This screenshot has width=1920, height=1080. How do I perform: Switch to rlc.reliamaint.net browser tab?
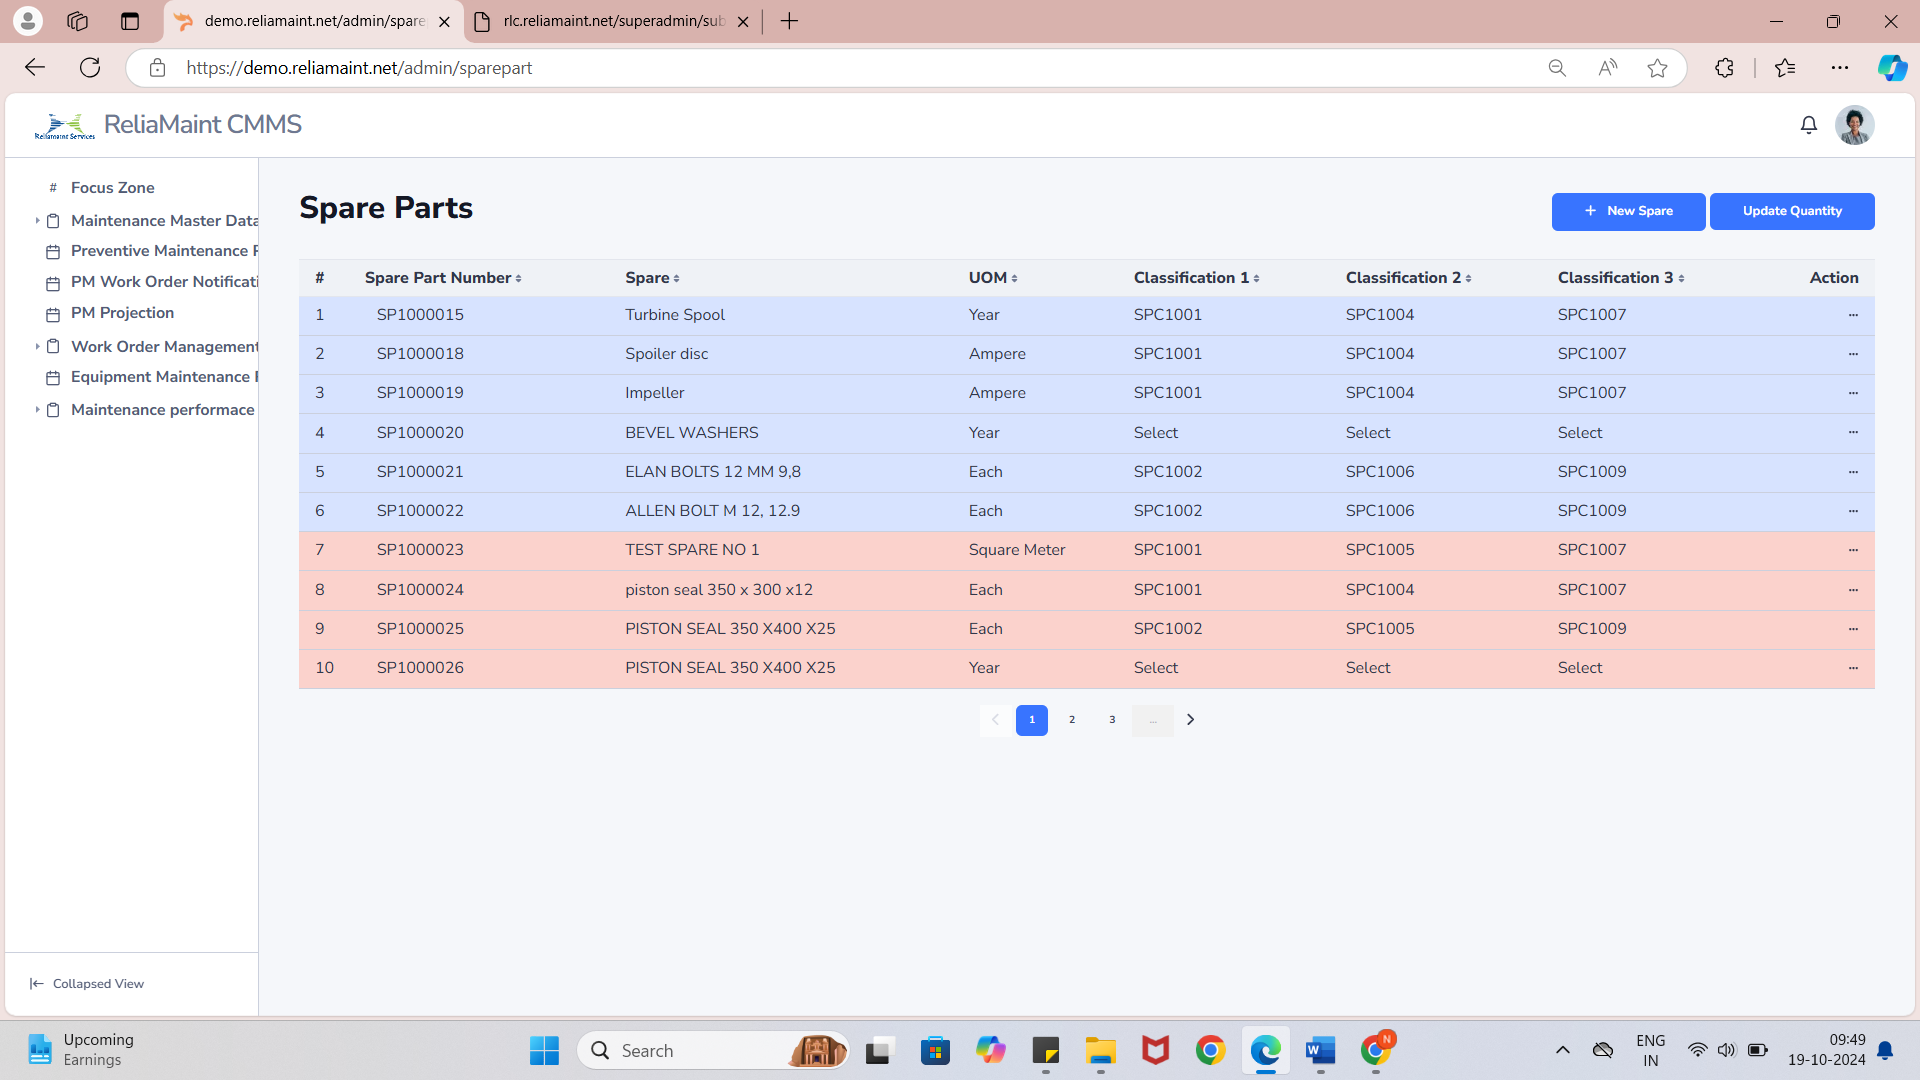click(612, 21)
